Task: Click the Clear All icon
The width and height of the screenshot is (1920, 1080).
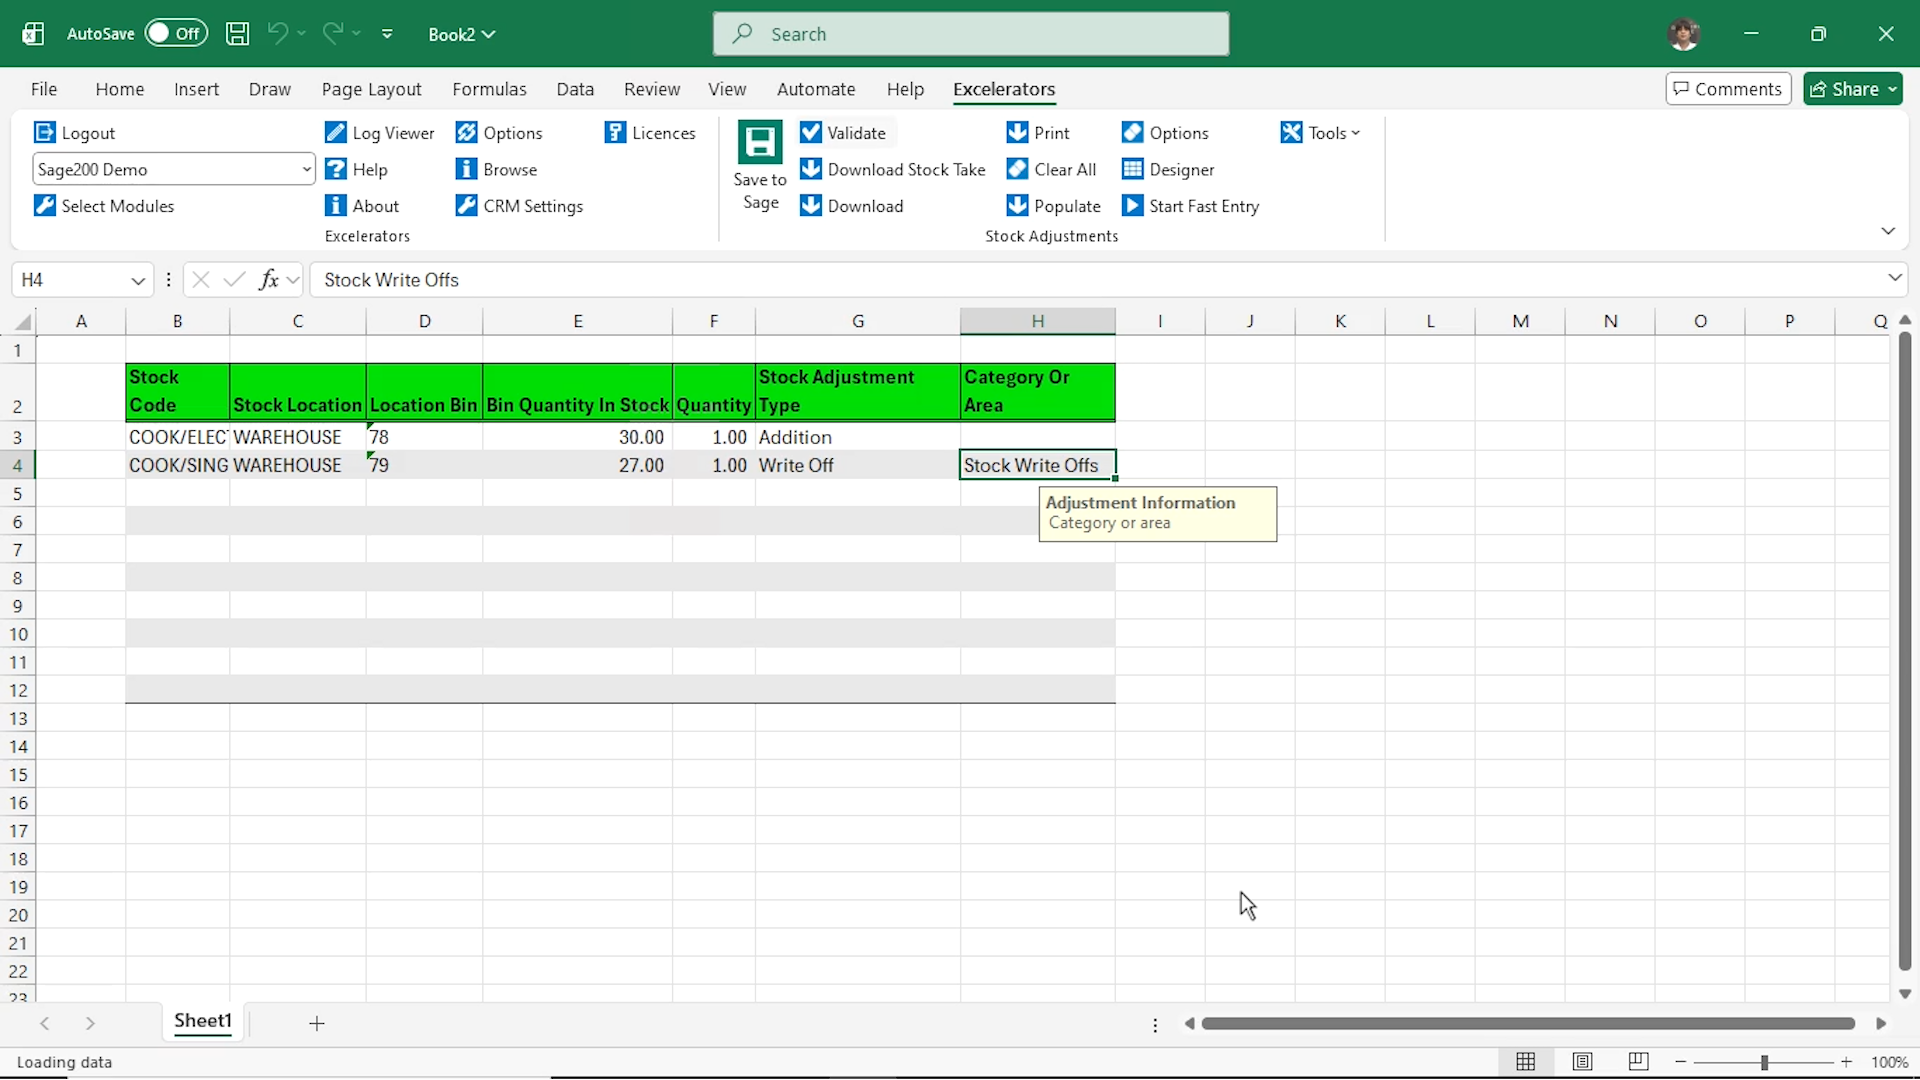Action: [1017, 169]
